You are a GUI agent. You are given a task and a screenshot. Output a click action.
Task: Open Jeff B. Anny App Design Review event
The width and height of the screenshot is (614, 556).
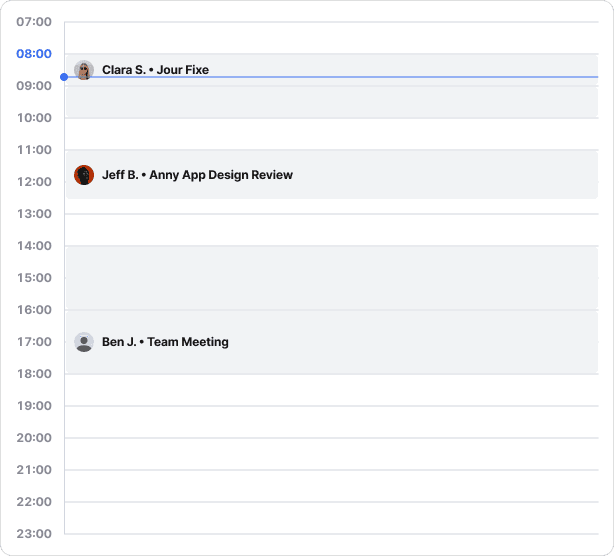[332, 175]
